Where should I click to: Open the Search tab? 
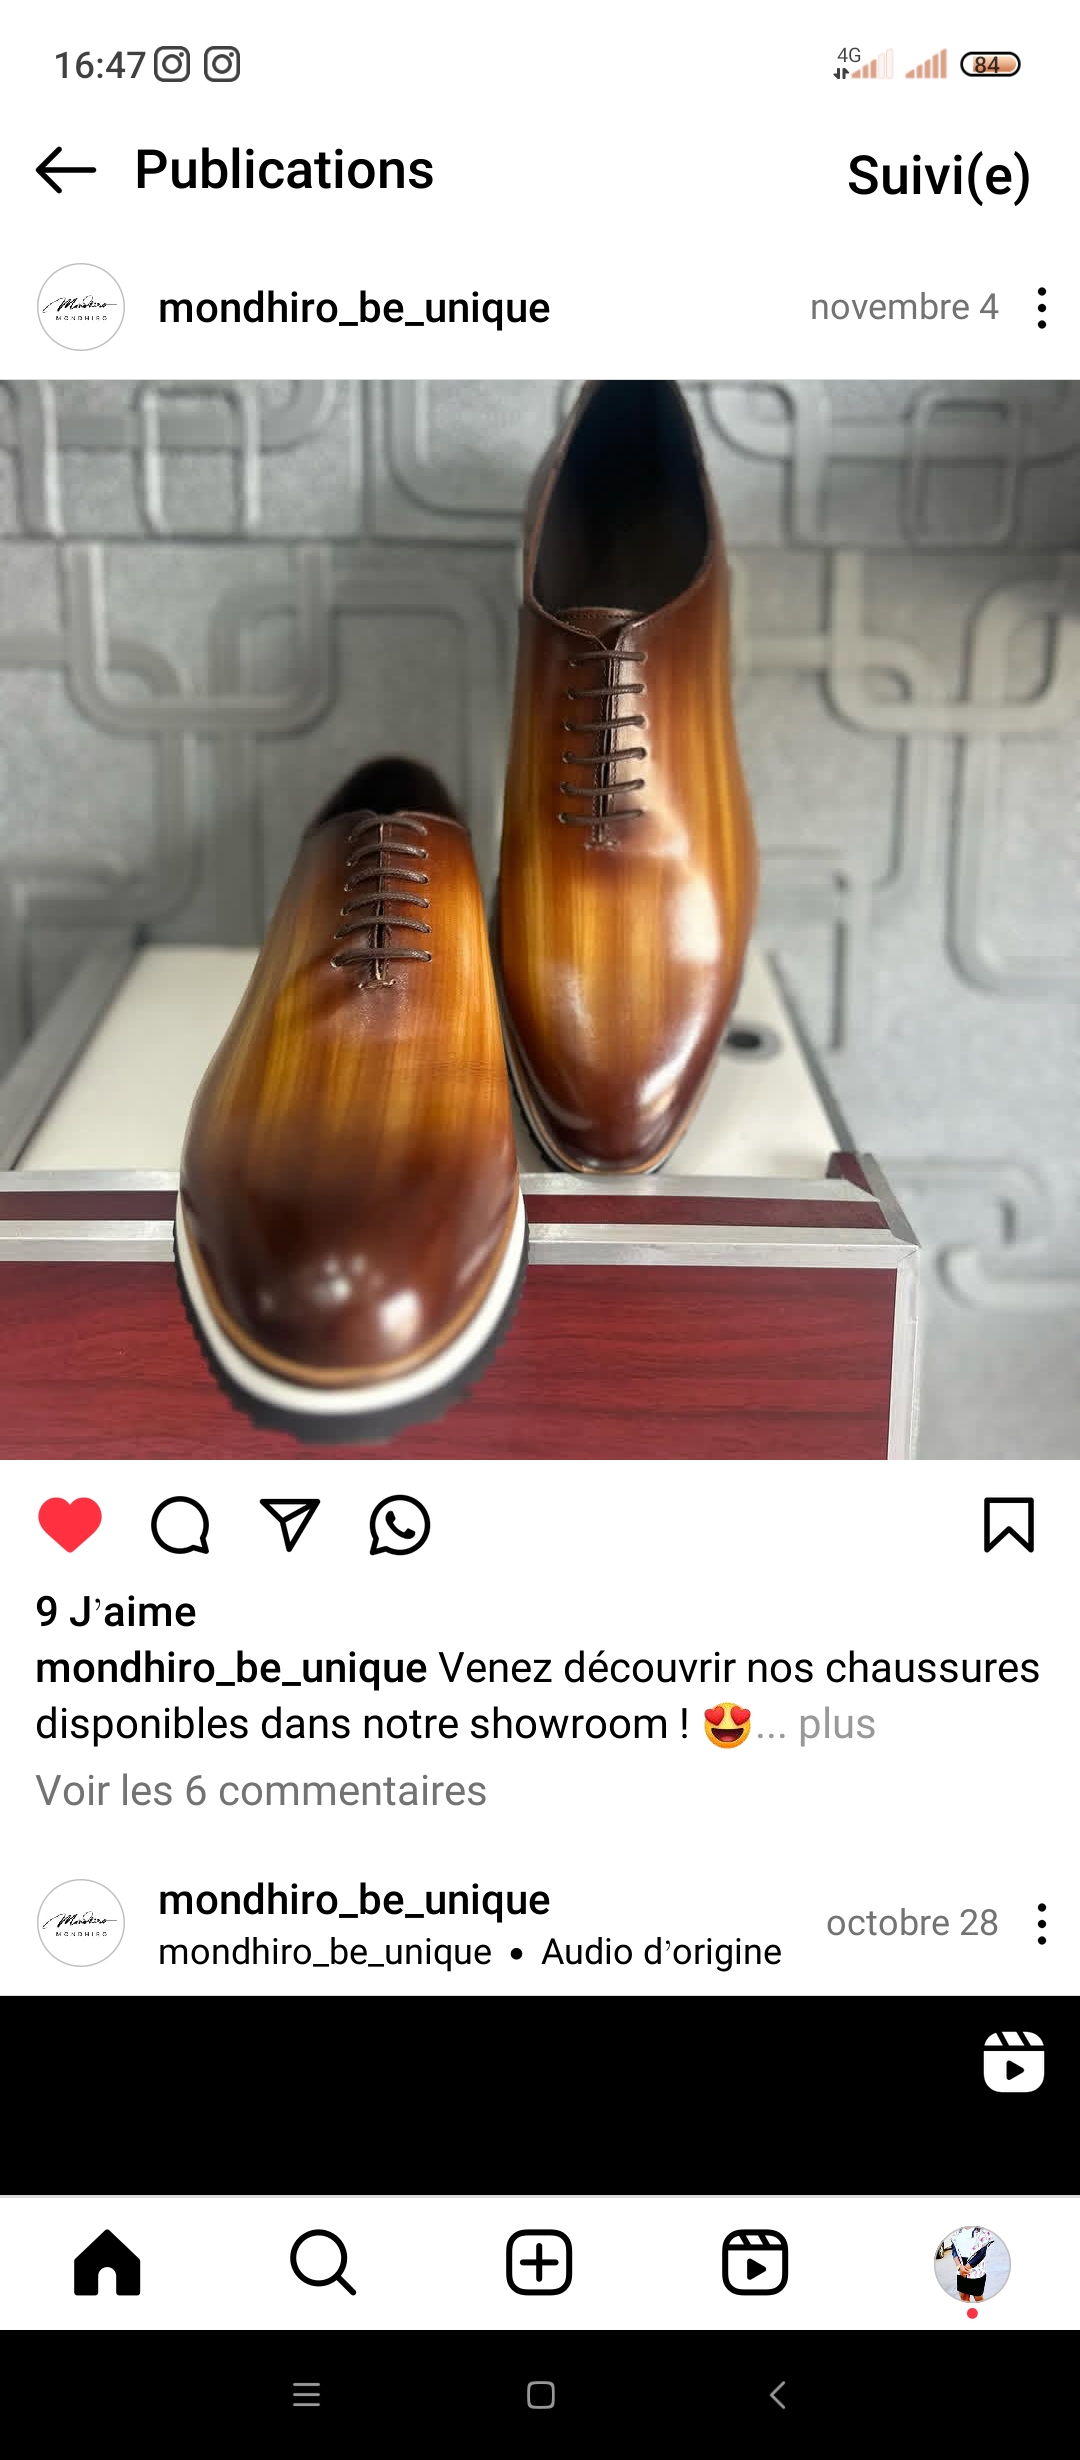click(323, 2262)
